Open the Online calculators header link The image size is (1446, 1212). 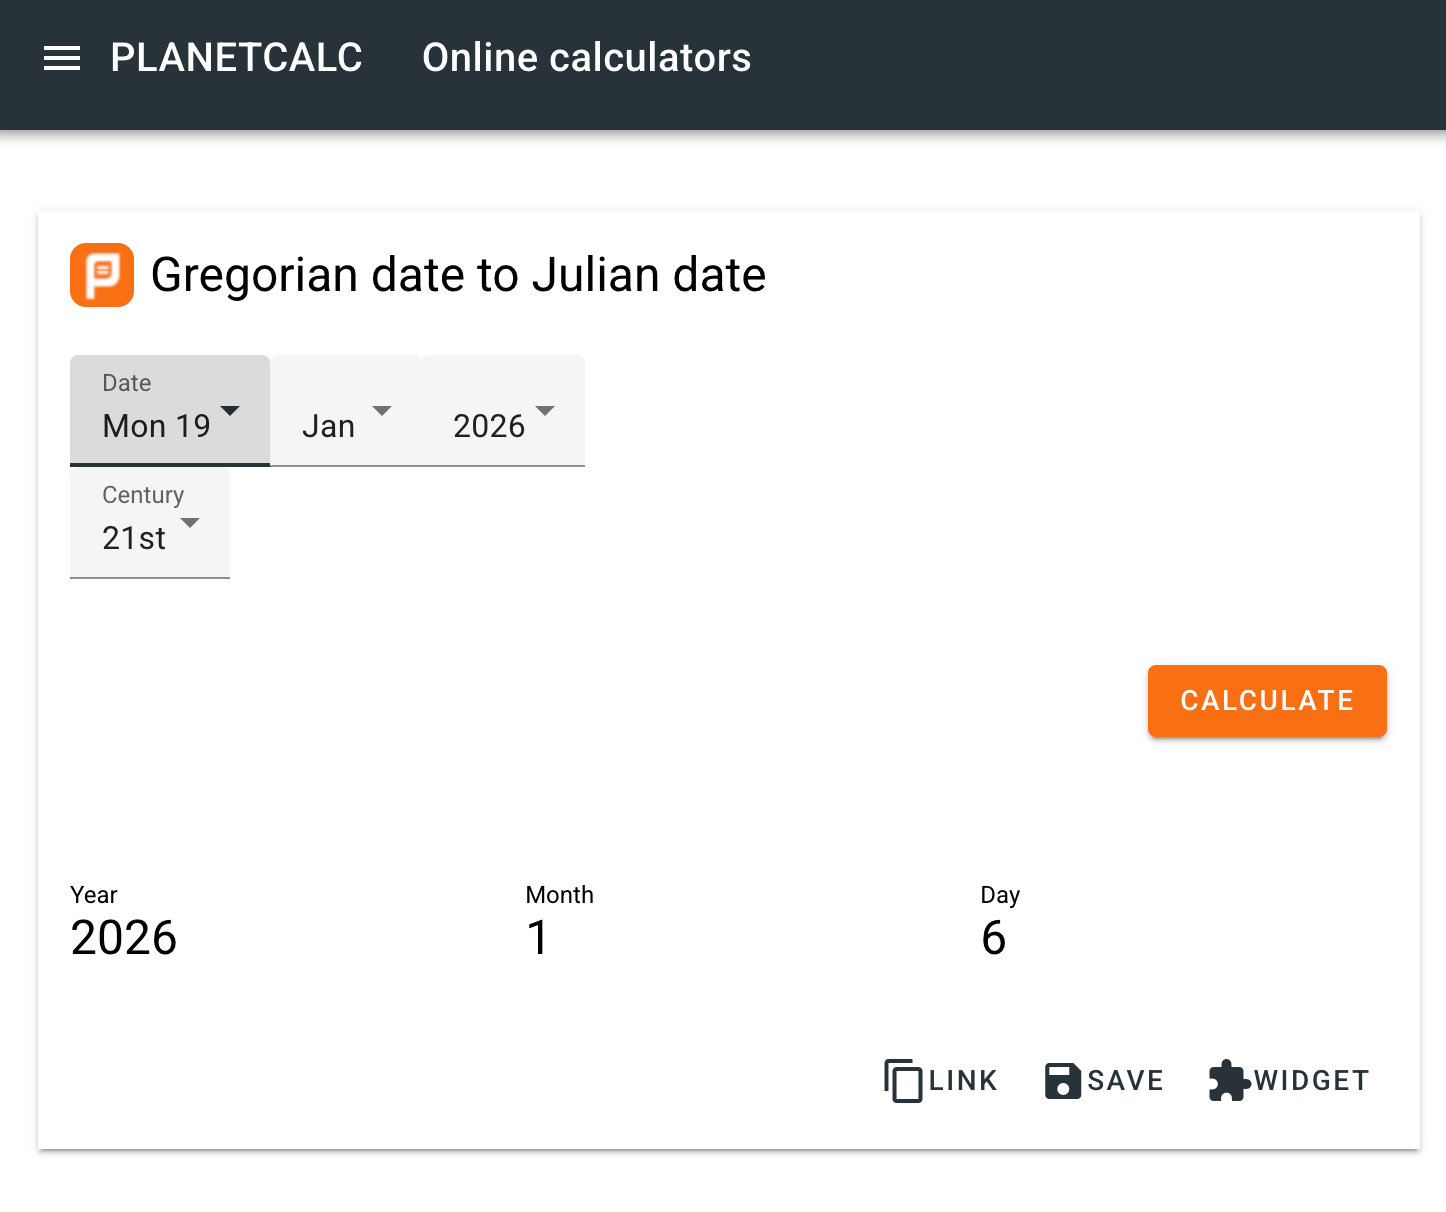click(587, 58)
